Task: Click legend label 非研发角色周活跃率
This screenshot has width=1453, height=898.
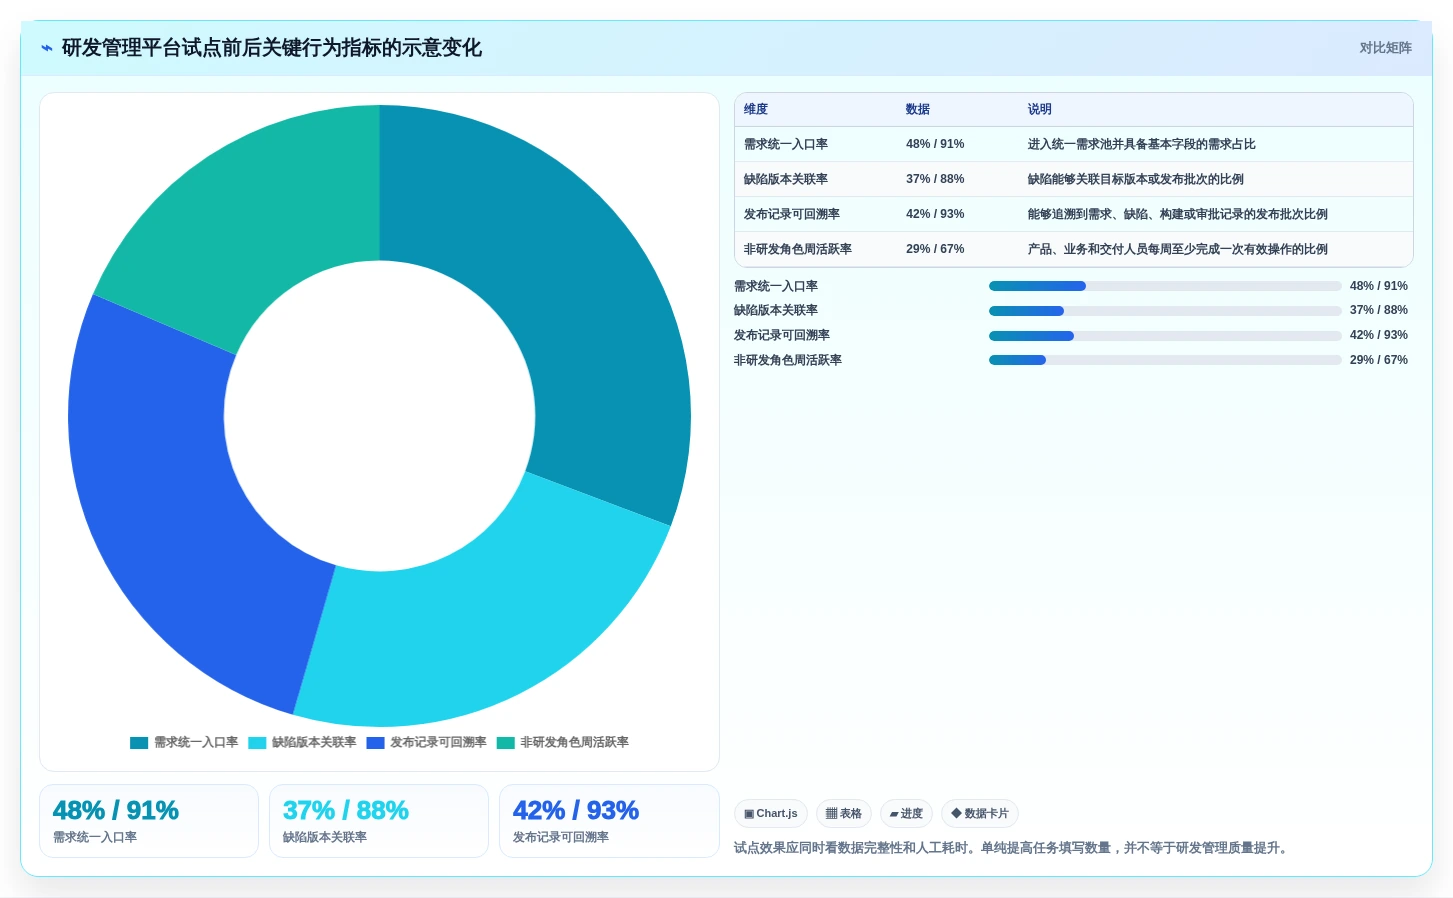Action: (574, 743)
